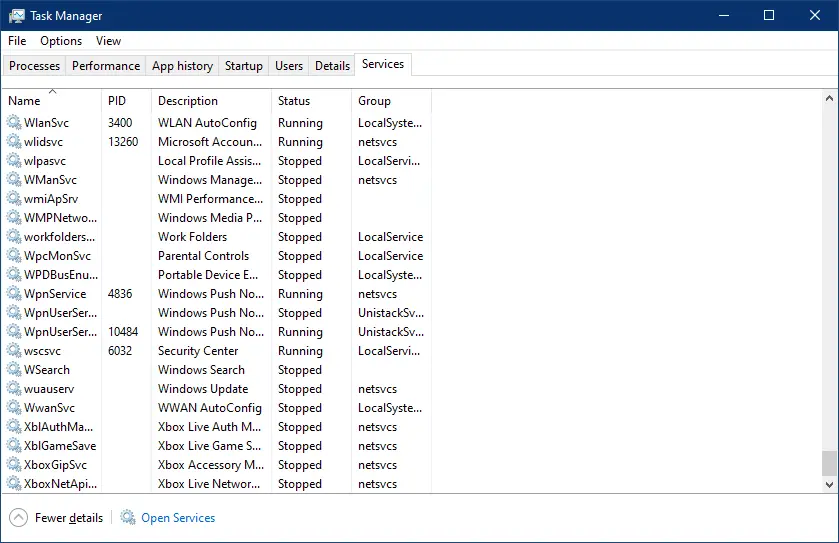Image resolution: width=839 pixels, height=543 pixels.
Task: Click the vertical scrollbar up arrow
Action: pos(828,98)
